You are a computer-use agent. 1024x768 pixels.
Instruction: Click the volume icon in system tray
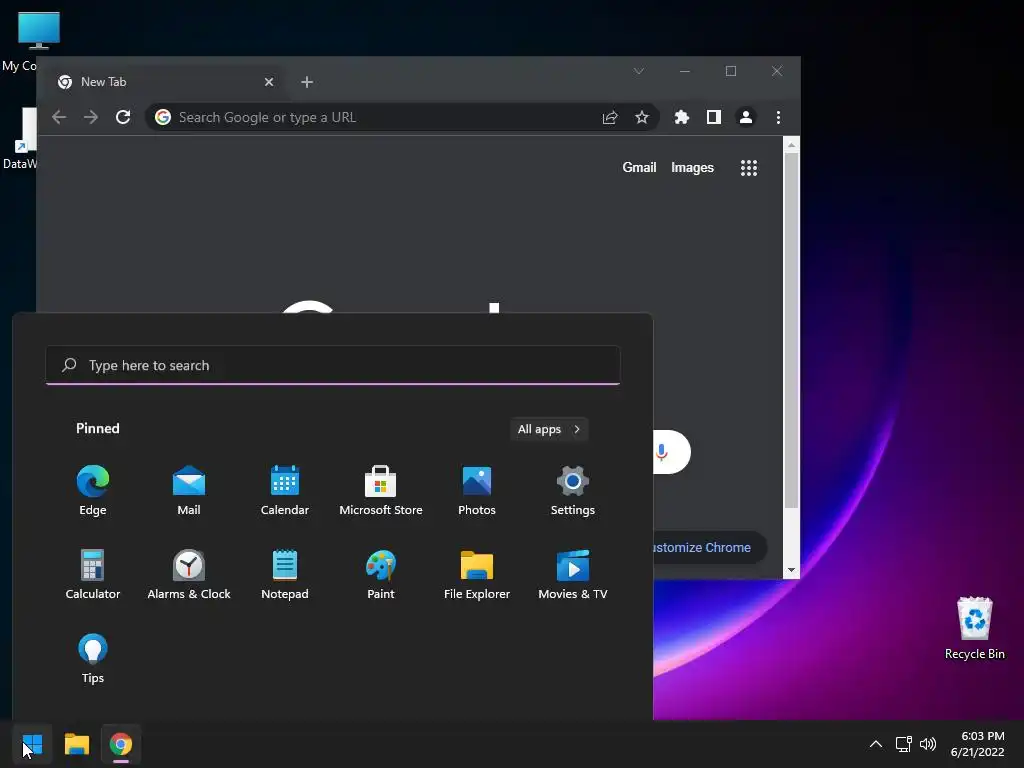coord(927,744)
